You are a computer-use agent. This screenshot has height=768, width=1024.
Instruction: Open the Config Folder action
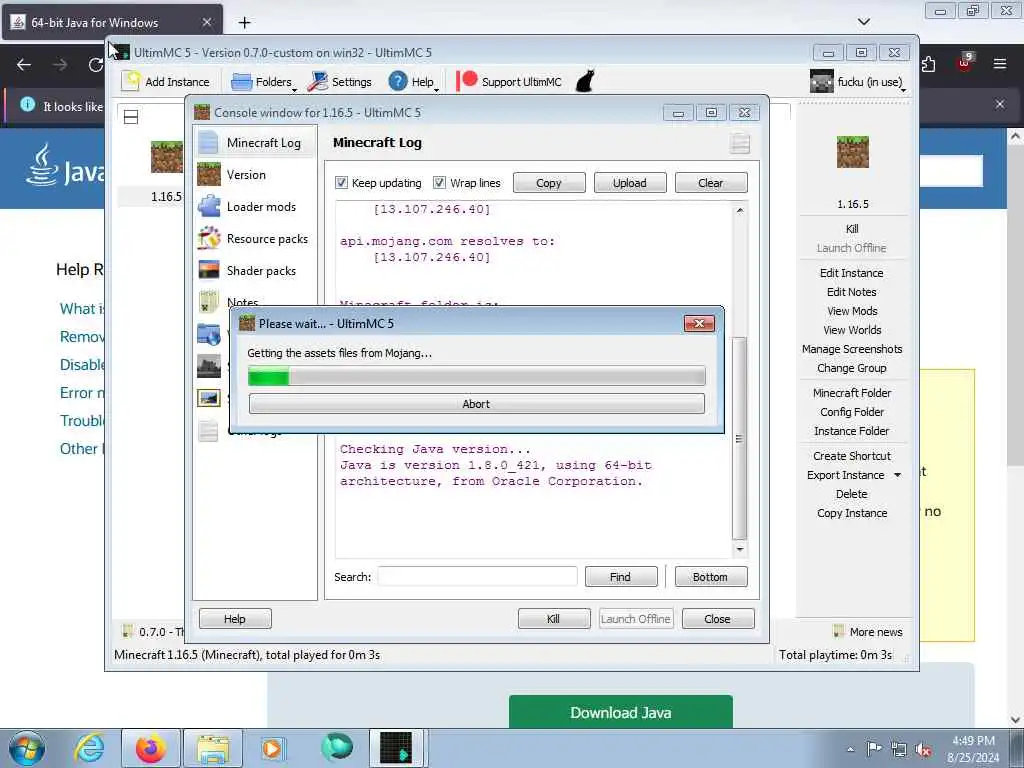point(852,411)
